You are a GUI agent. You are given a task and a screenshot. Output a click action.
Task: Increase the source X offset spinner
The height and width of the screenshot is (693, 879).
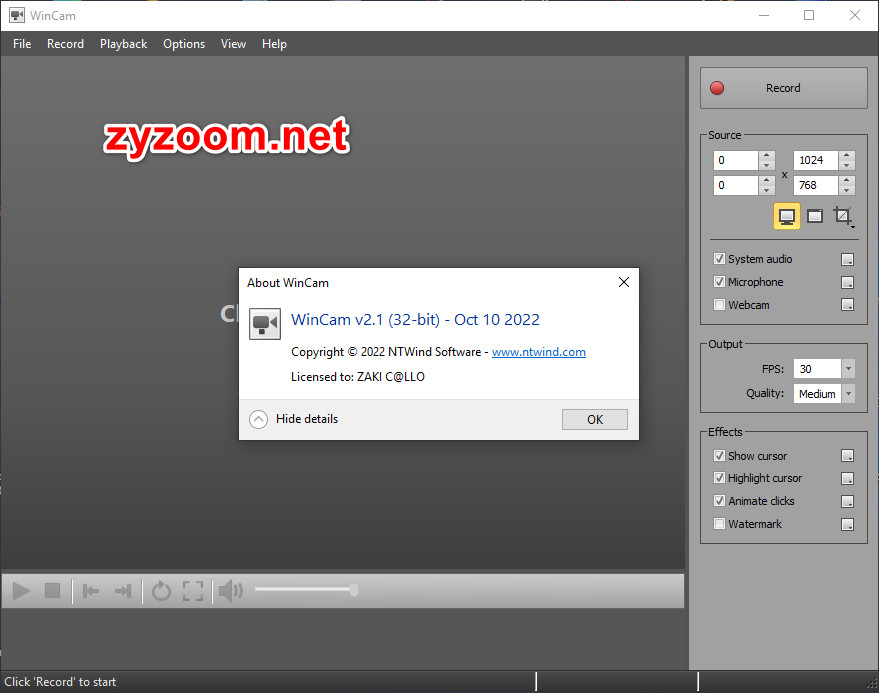(767, 155)
